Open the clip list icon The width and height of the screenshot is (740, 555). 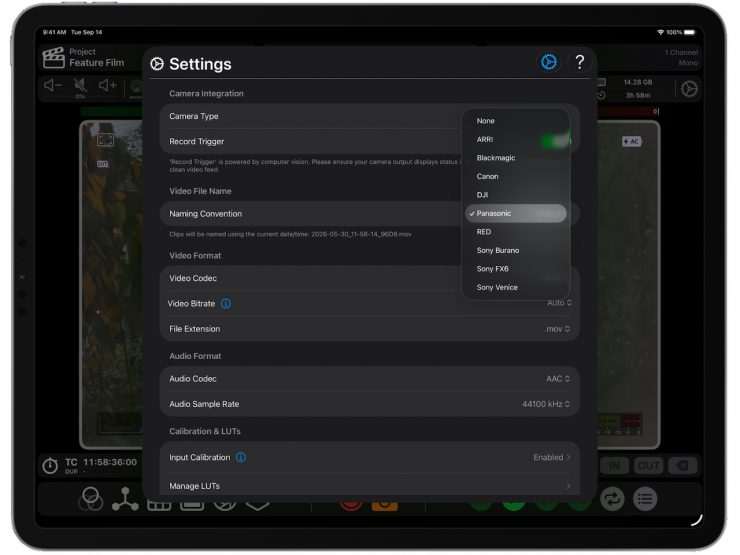point(645,499)
